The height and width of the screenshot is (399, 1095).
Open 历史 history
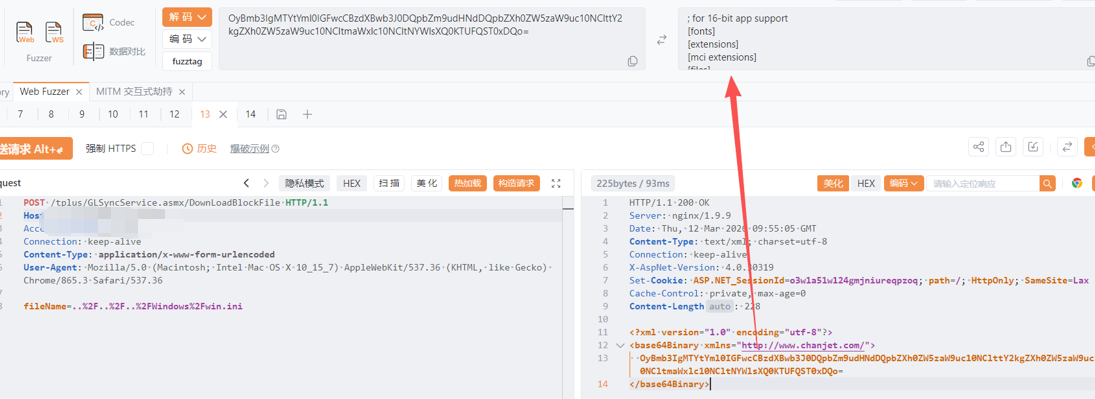click(199, 148)
